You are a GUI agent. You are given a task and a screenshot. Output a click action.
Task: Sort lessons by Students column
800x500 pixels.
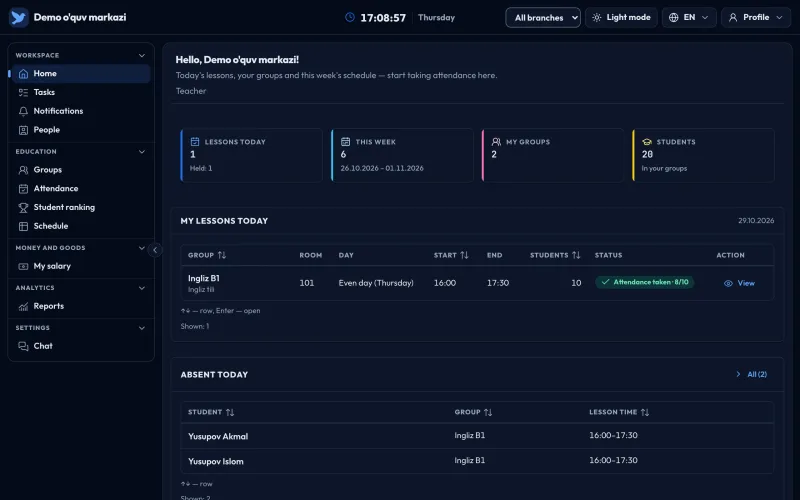pos(555,255)
